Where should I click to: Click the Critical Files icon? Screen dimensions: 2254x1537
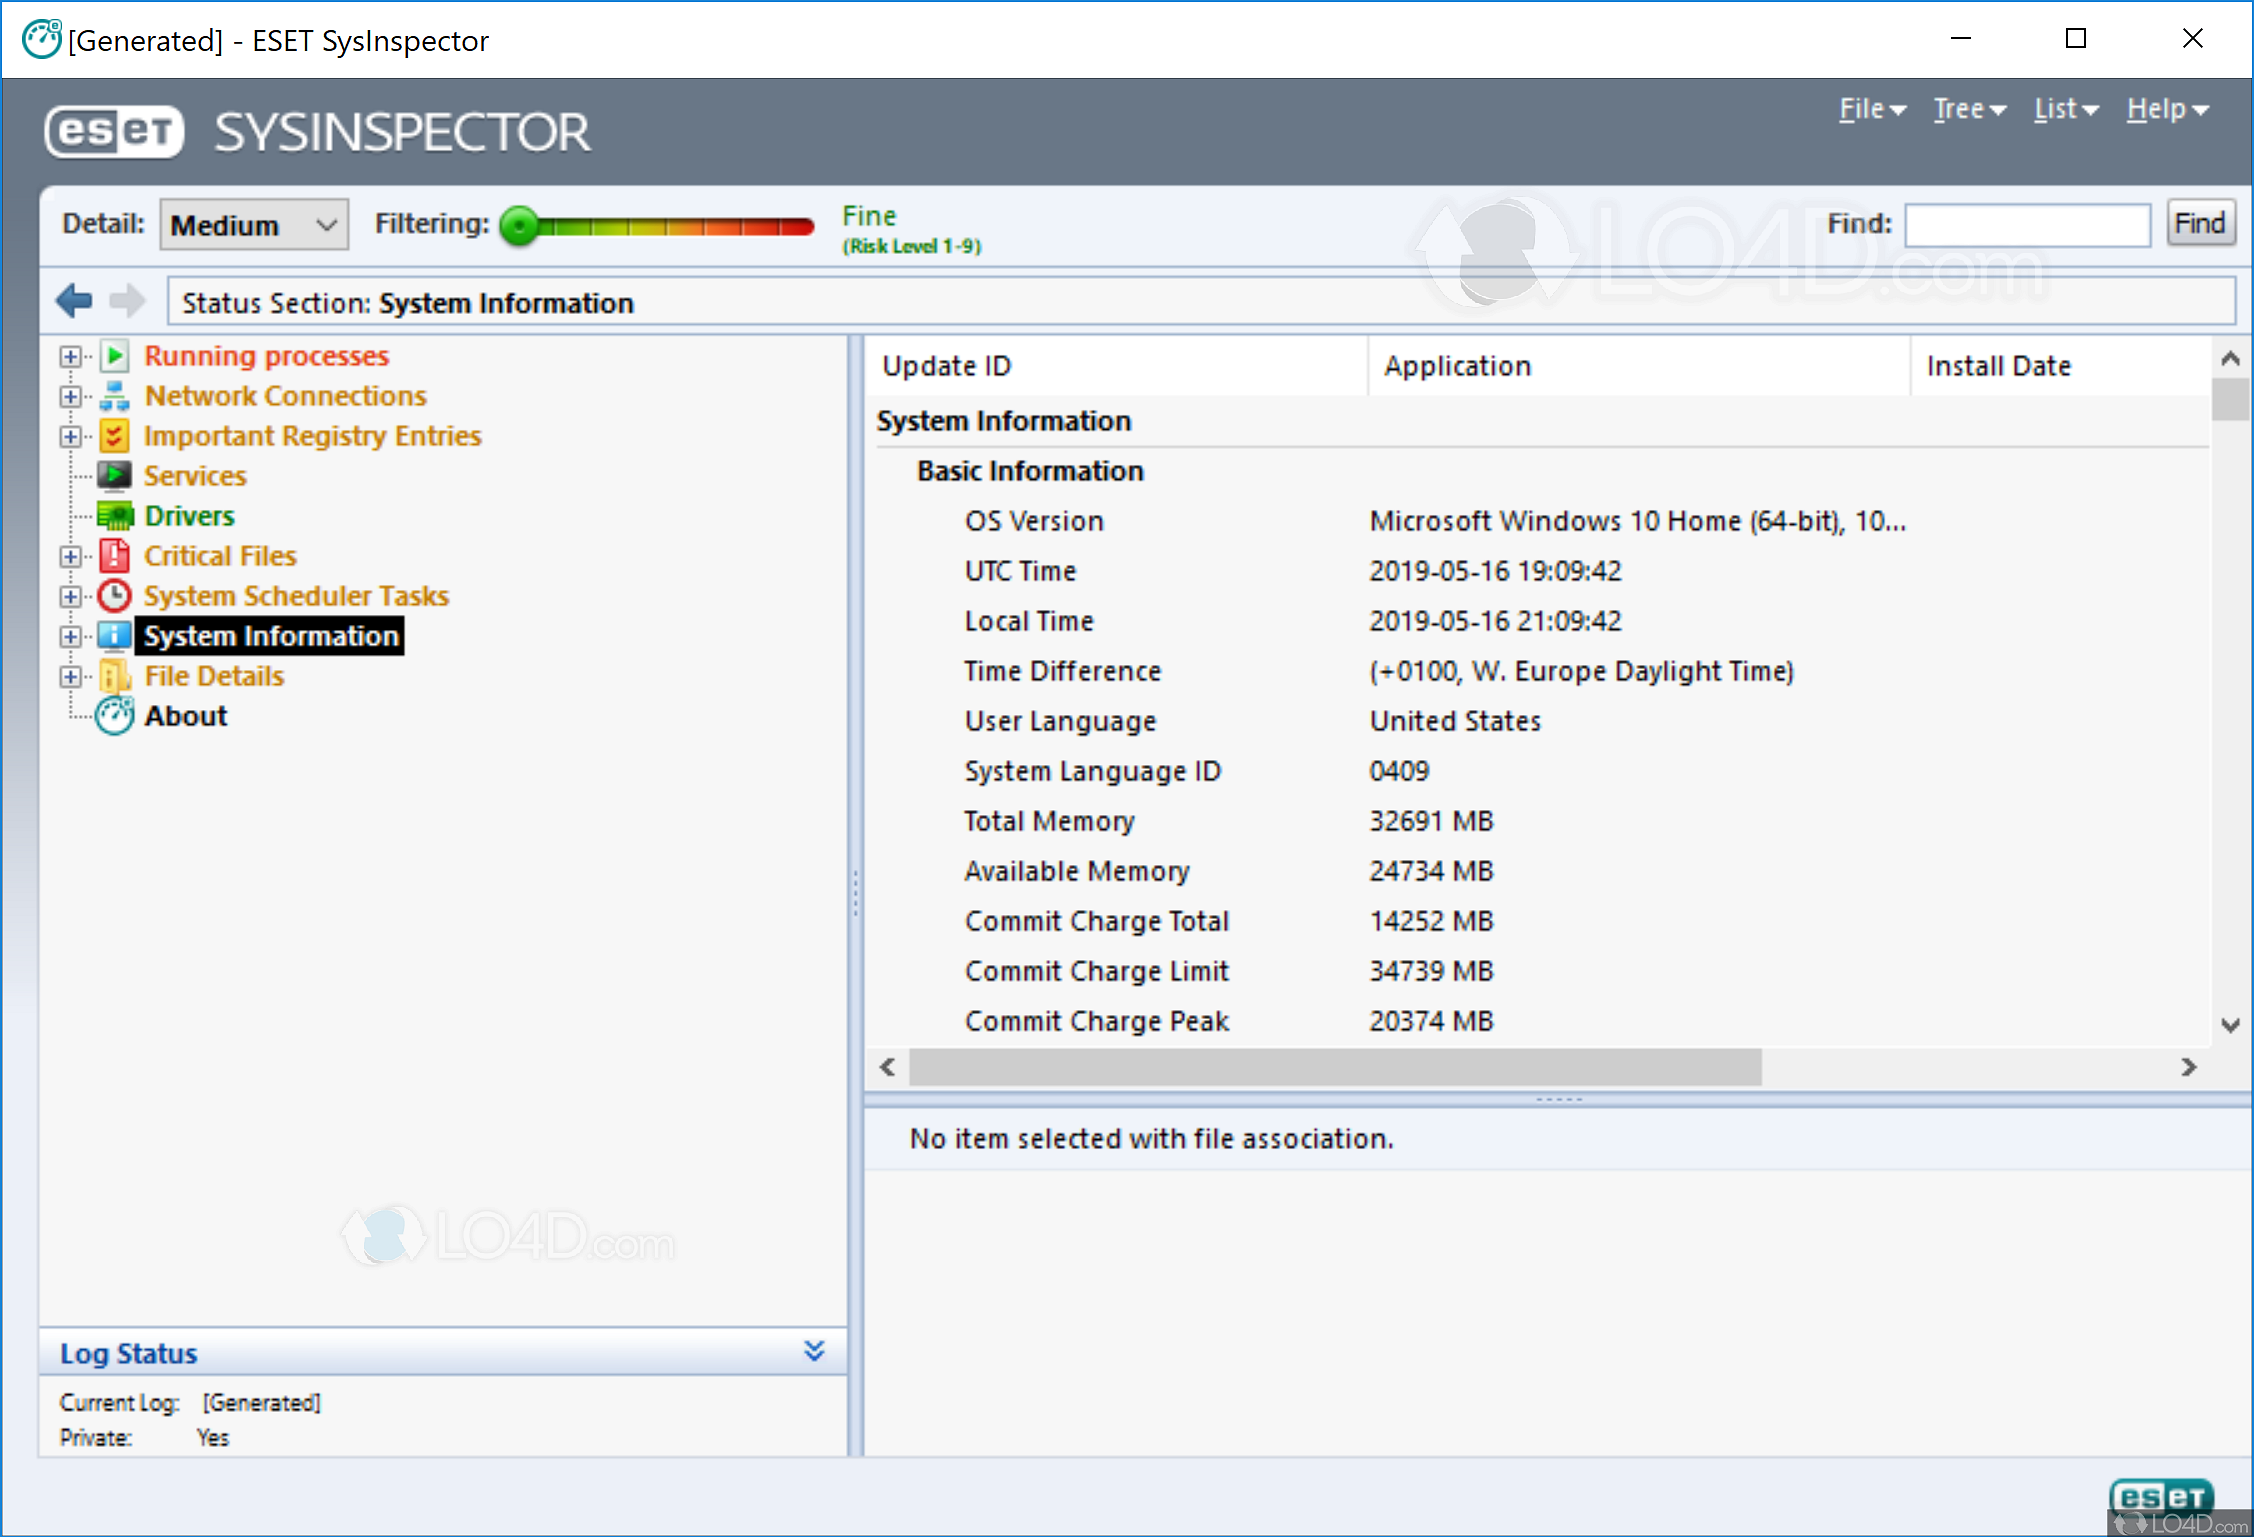coord(113,556)
